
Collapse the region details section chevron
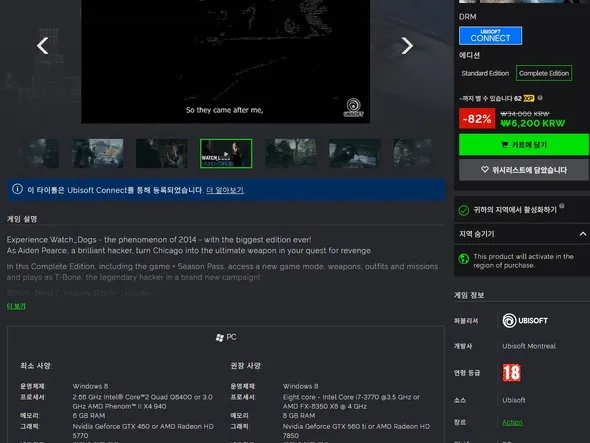582,234
